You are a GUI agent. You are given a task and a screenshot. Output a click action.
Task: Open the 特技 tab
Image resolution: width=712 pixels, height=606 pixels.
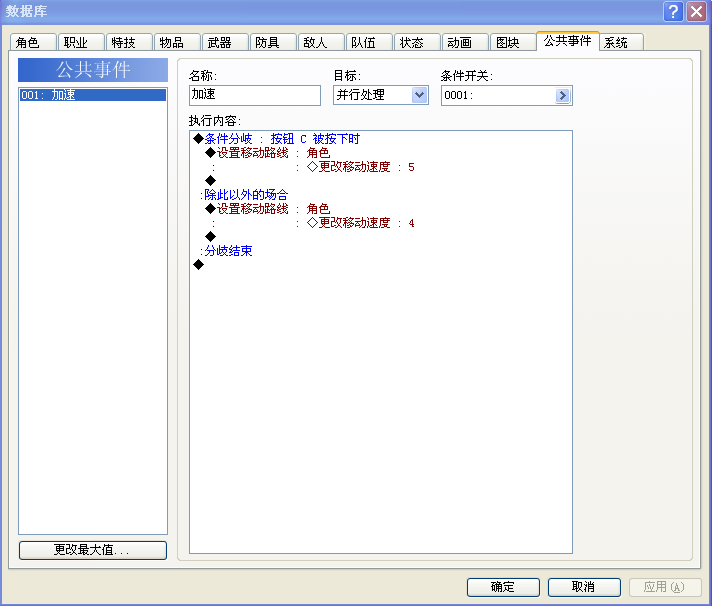click(129, 42)
